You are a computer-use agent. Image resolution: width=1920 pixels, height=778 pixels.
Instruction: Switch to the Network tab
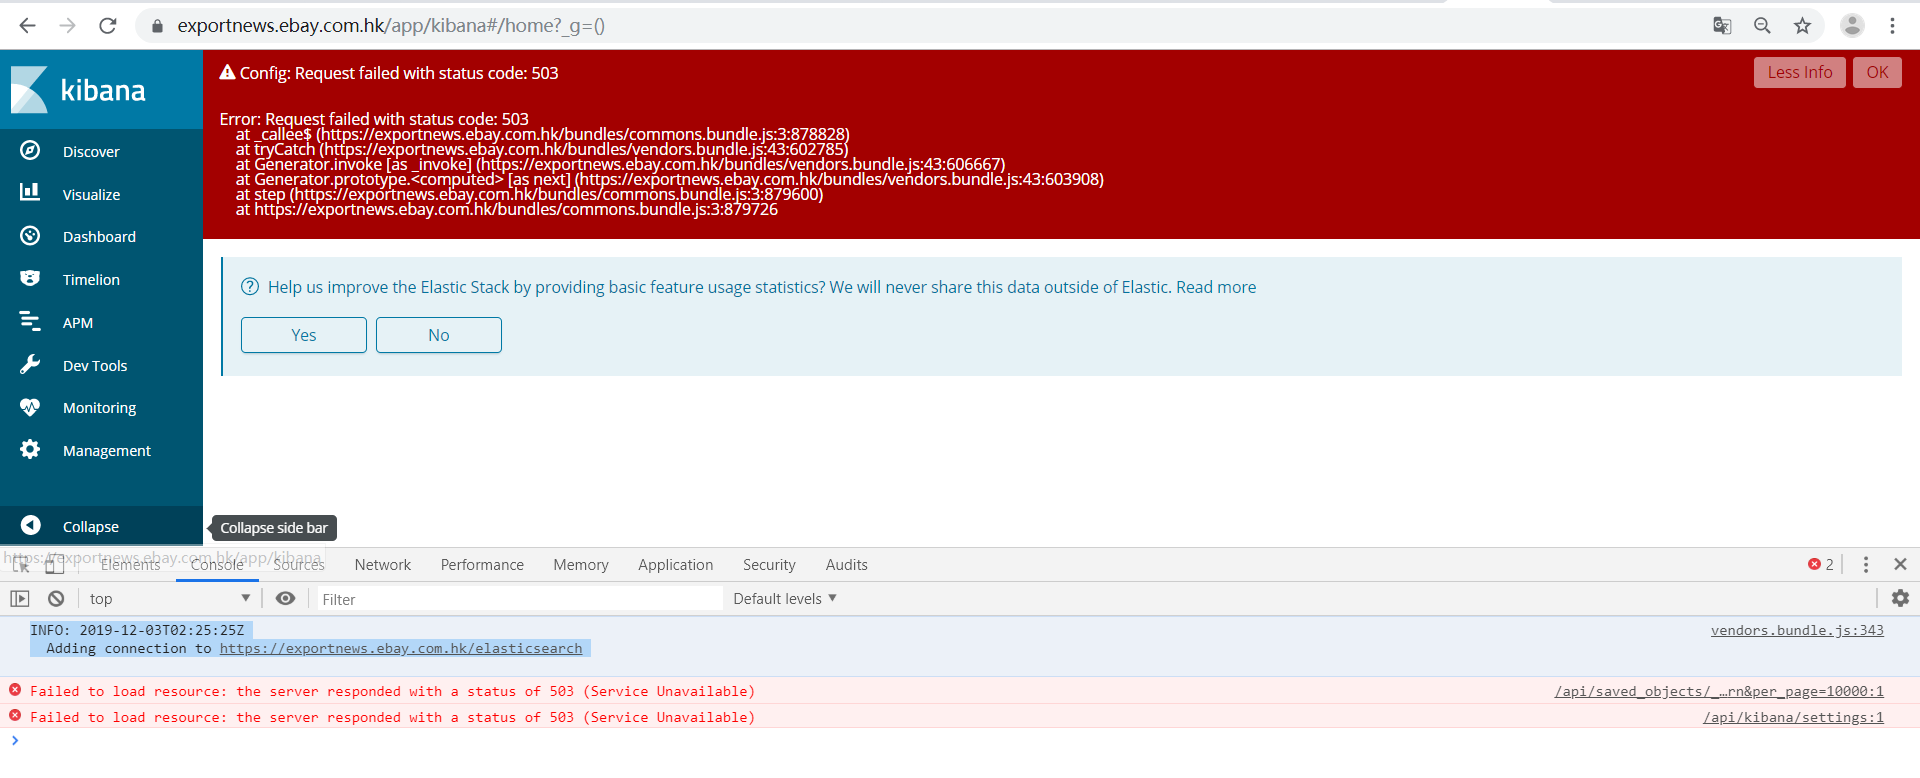point(383,565)
